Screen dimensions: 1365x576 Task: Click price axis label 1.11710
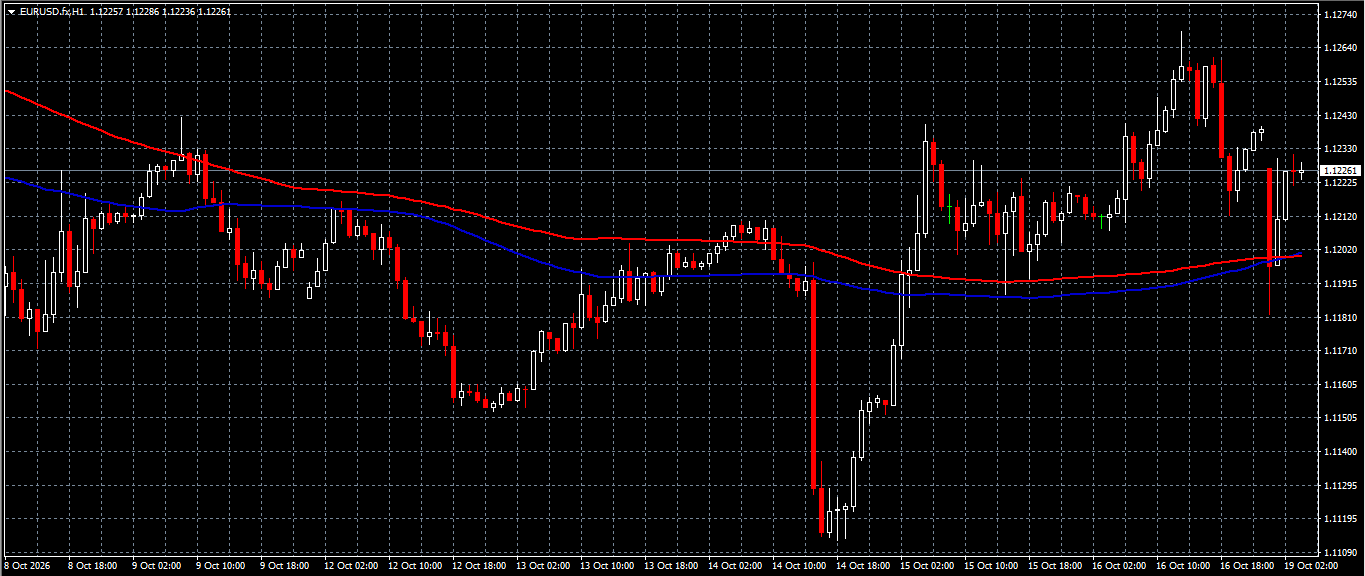(x=1339, y=351)
